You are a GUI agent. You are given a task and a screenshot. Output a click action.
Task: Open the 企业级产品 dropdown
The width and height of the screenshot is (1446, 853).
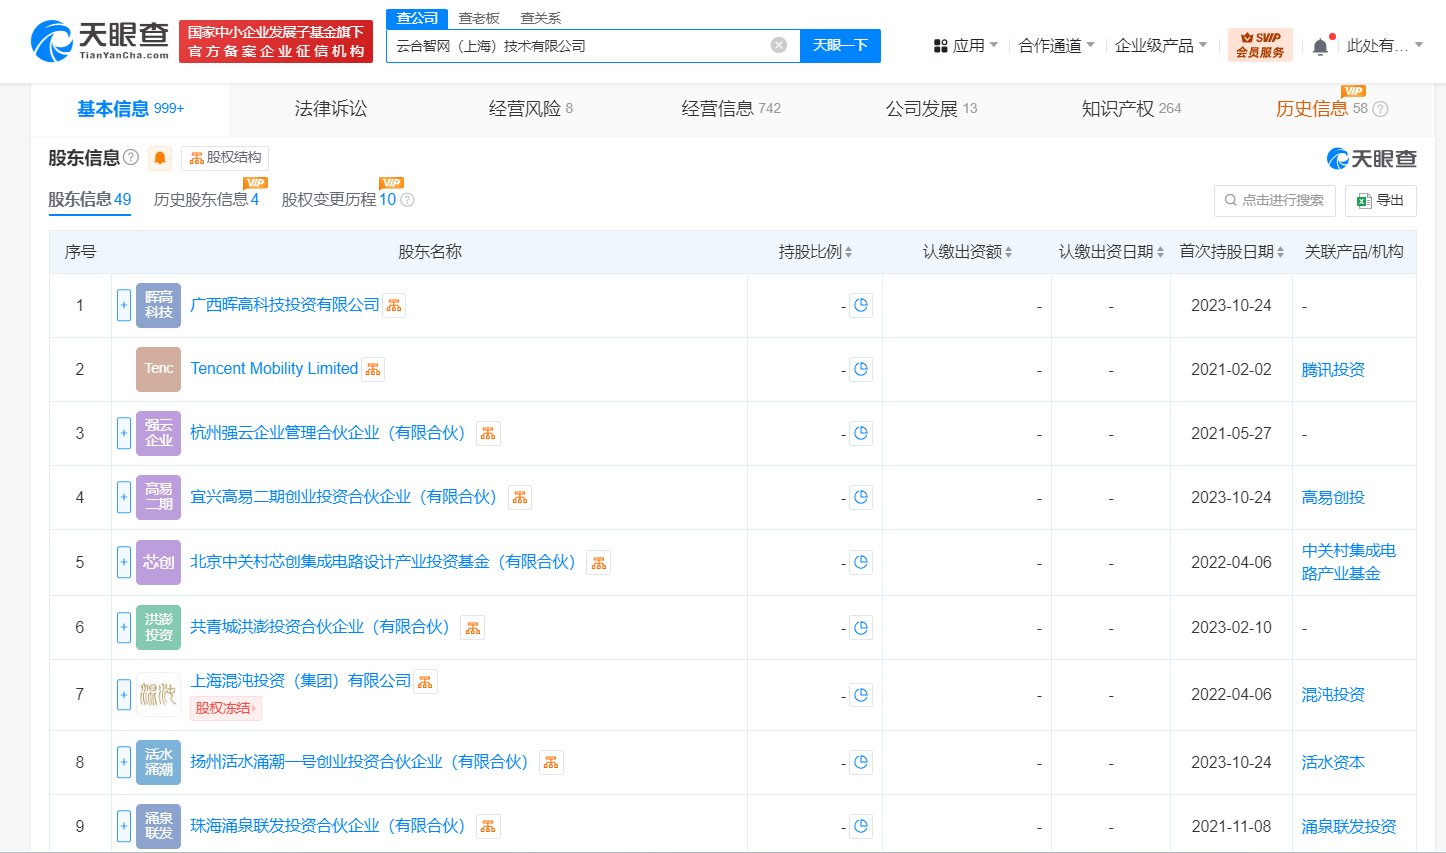coord(1161,46)
